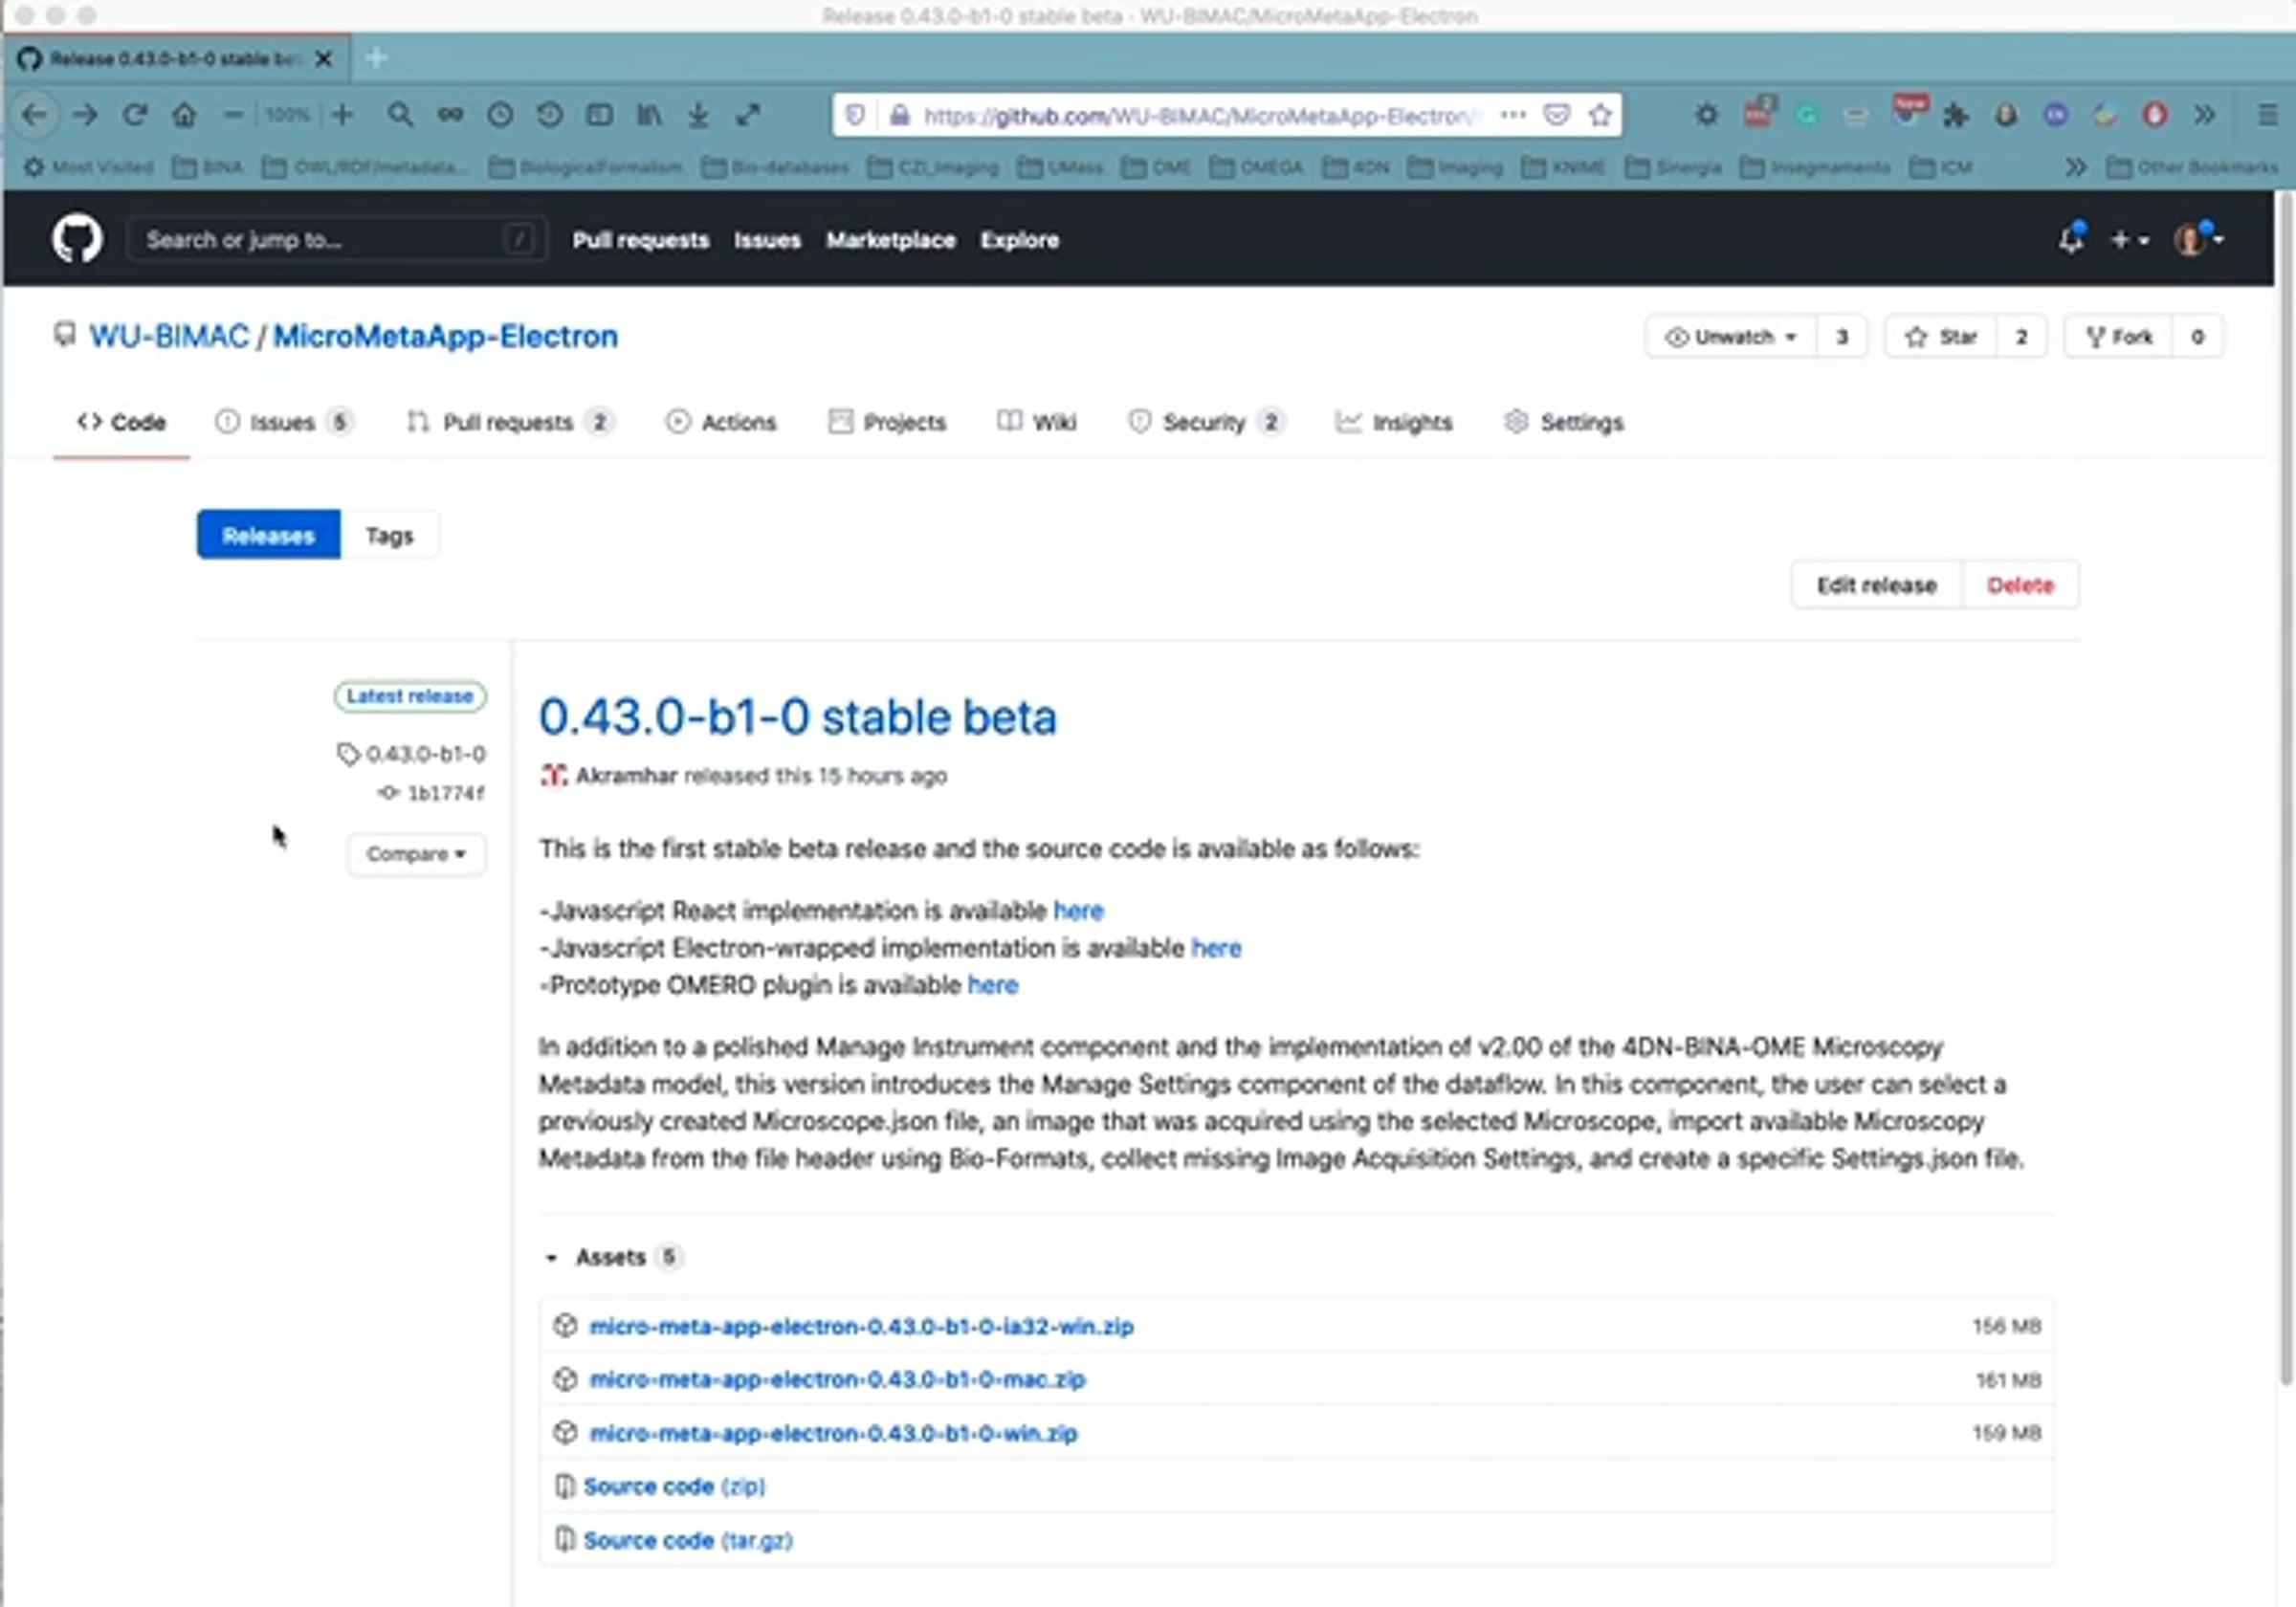Screen dimensions: 2296x1607
Task: Download the ia32-win.zip asset
Action: 861,1326
